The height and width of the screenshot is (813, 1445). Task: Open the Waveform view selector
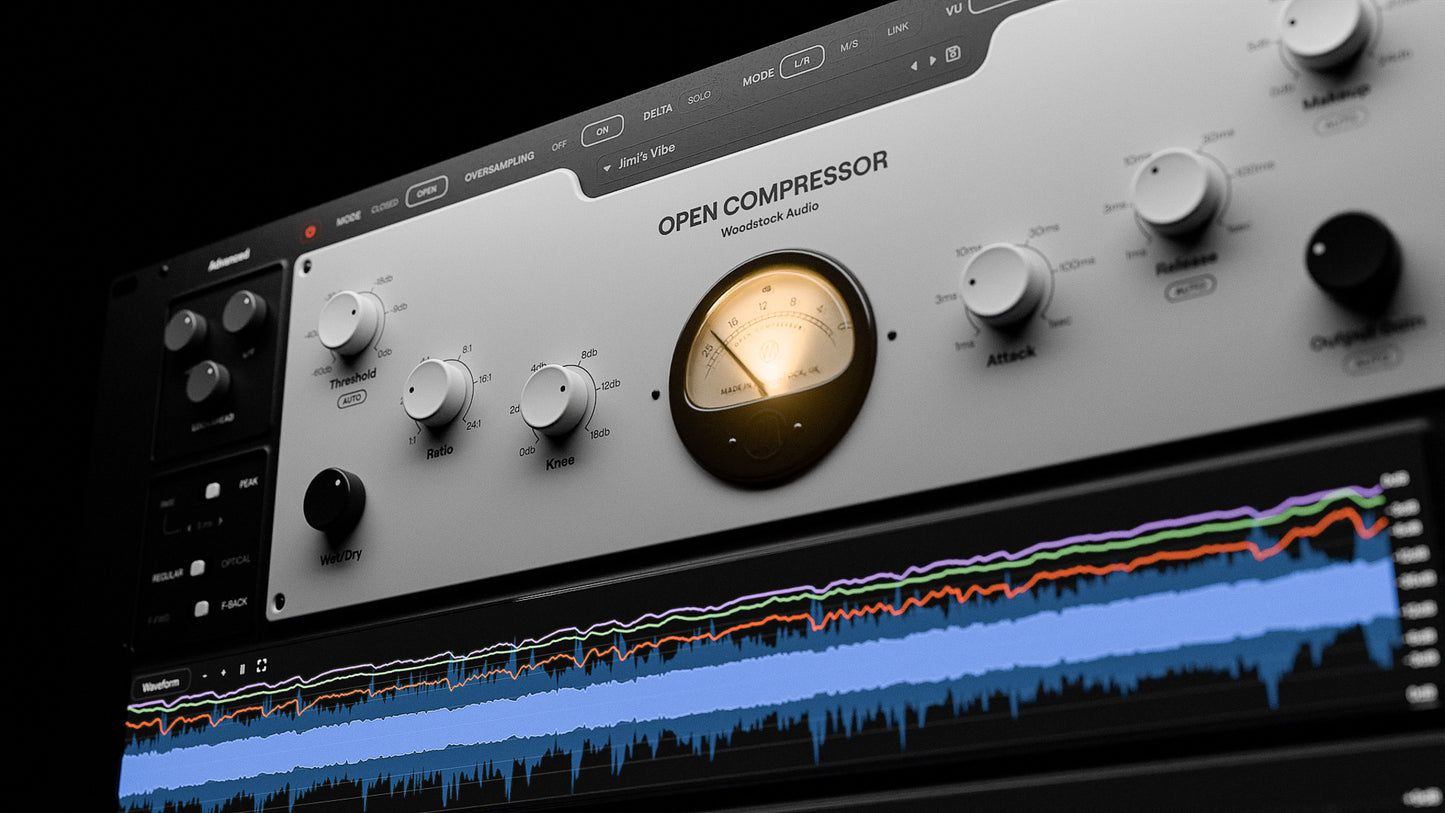coord(159,687)
